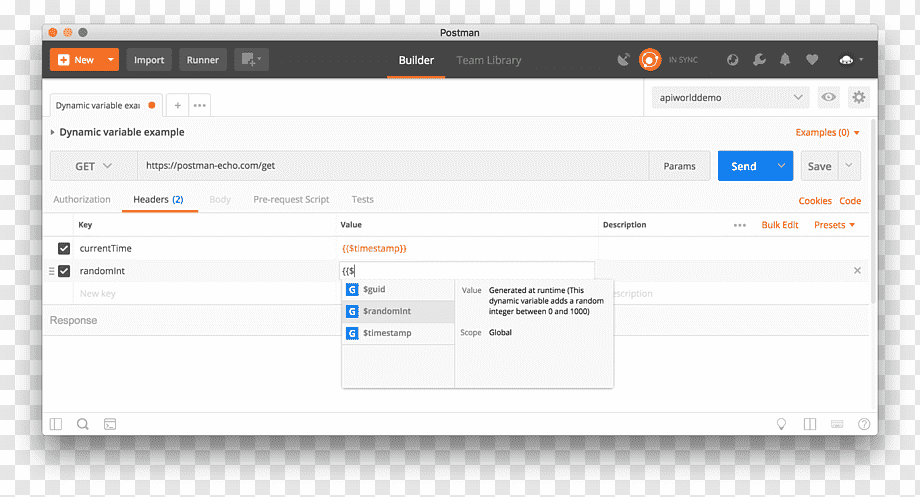Click the Cookies link
Image resolution: width=920 pixels, height=497 pixels.
[815, 201]
